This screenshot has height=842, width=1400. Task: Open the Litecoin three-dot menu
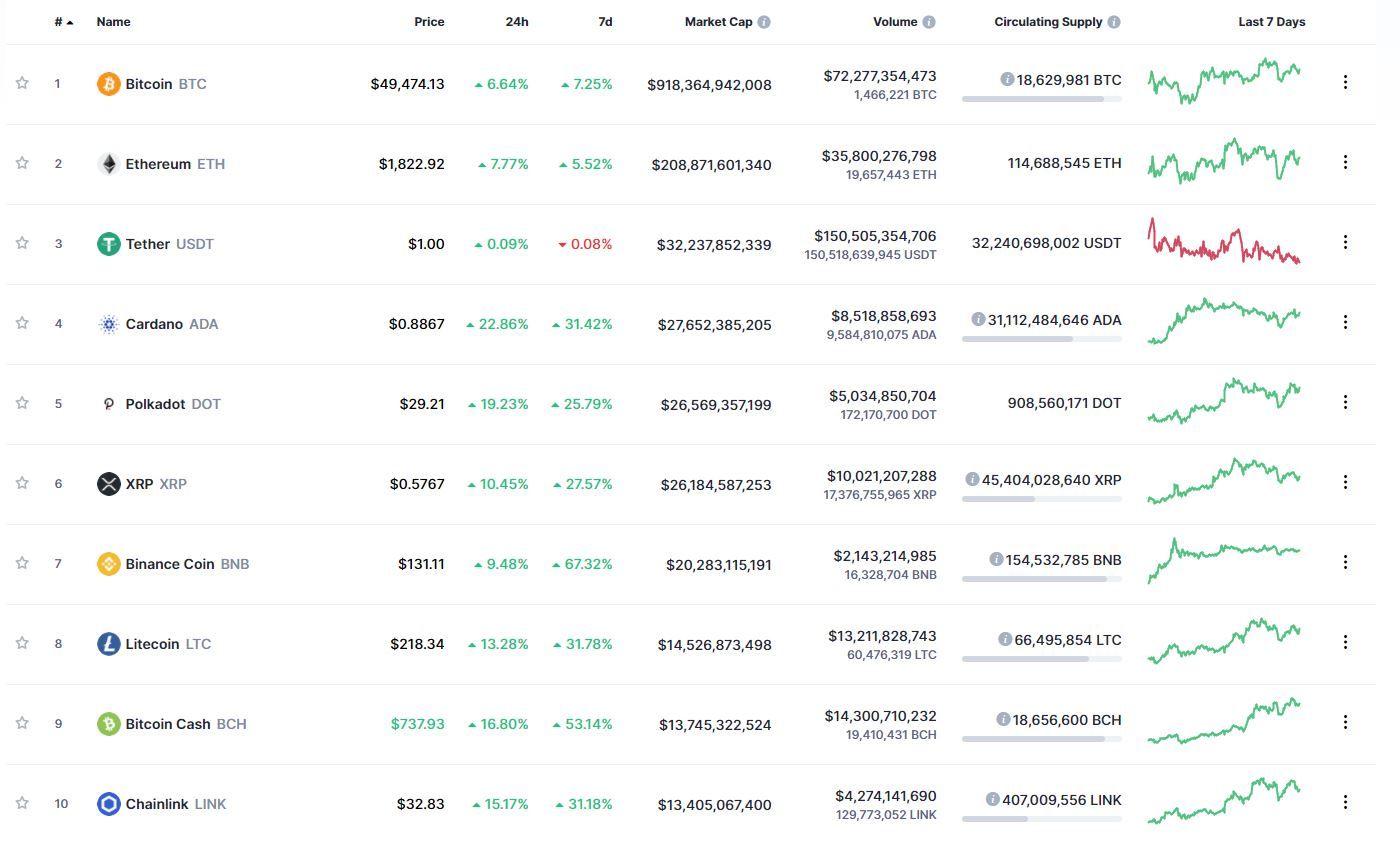click(x=1345, y=642)
